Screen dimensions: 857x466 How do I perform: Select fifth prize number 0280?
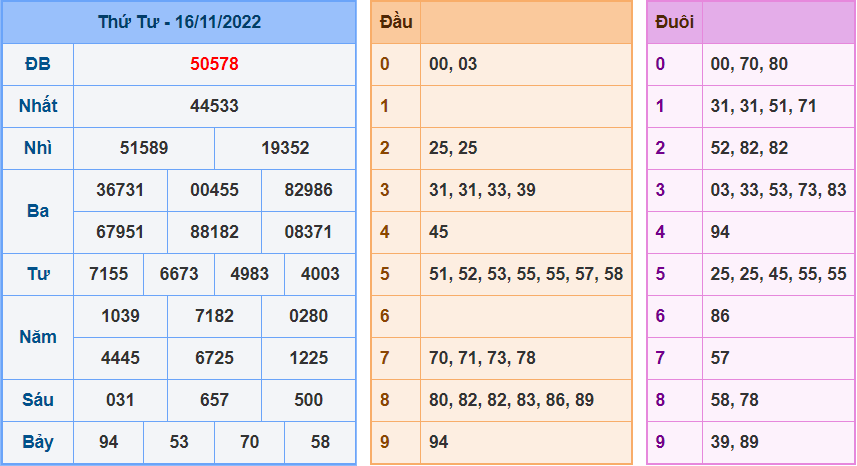pos(308,316)
